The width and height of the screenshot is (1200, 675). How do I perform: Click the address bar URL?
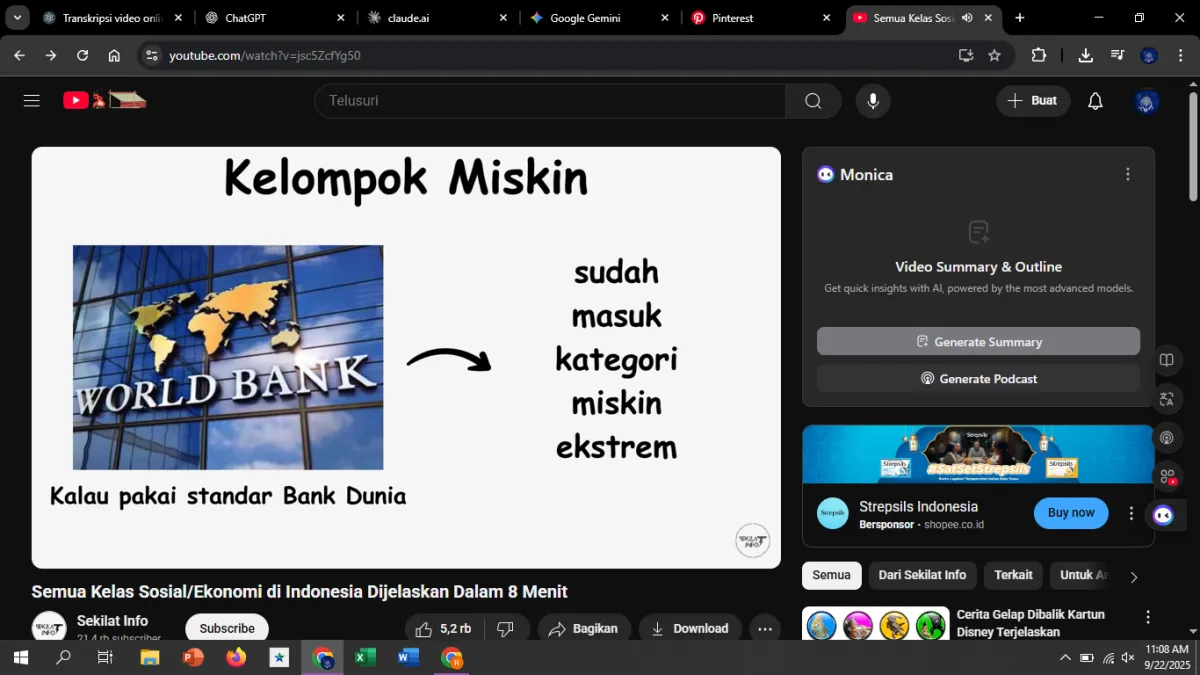coord(265,56)
